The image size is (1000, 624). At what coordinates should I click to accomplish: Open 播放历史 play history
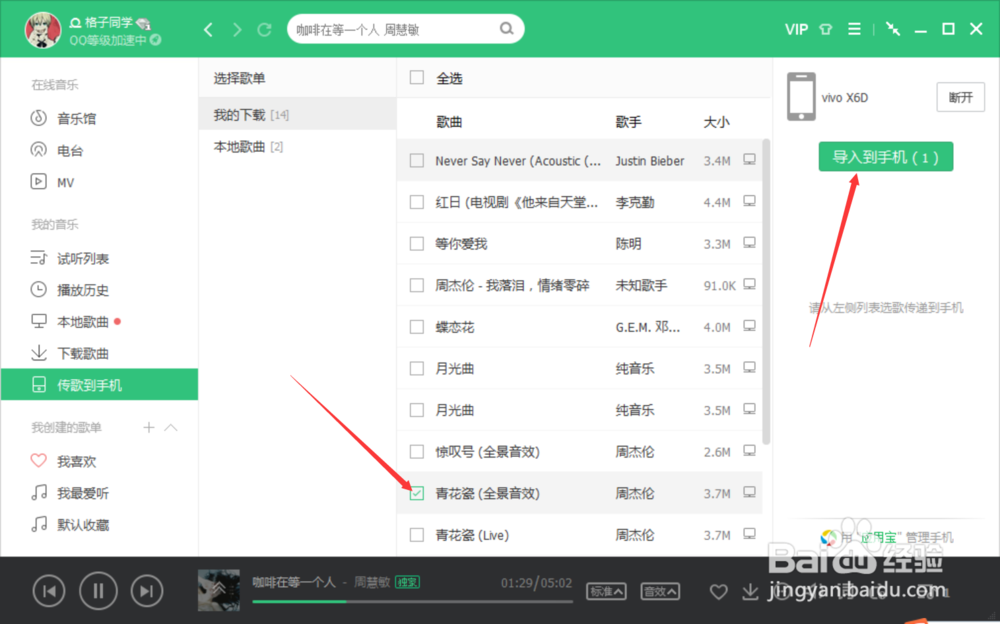[70, 290]
